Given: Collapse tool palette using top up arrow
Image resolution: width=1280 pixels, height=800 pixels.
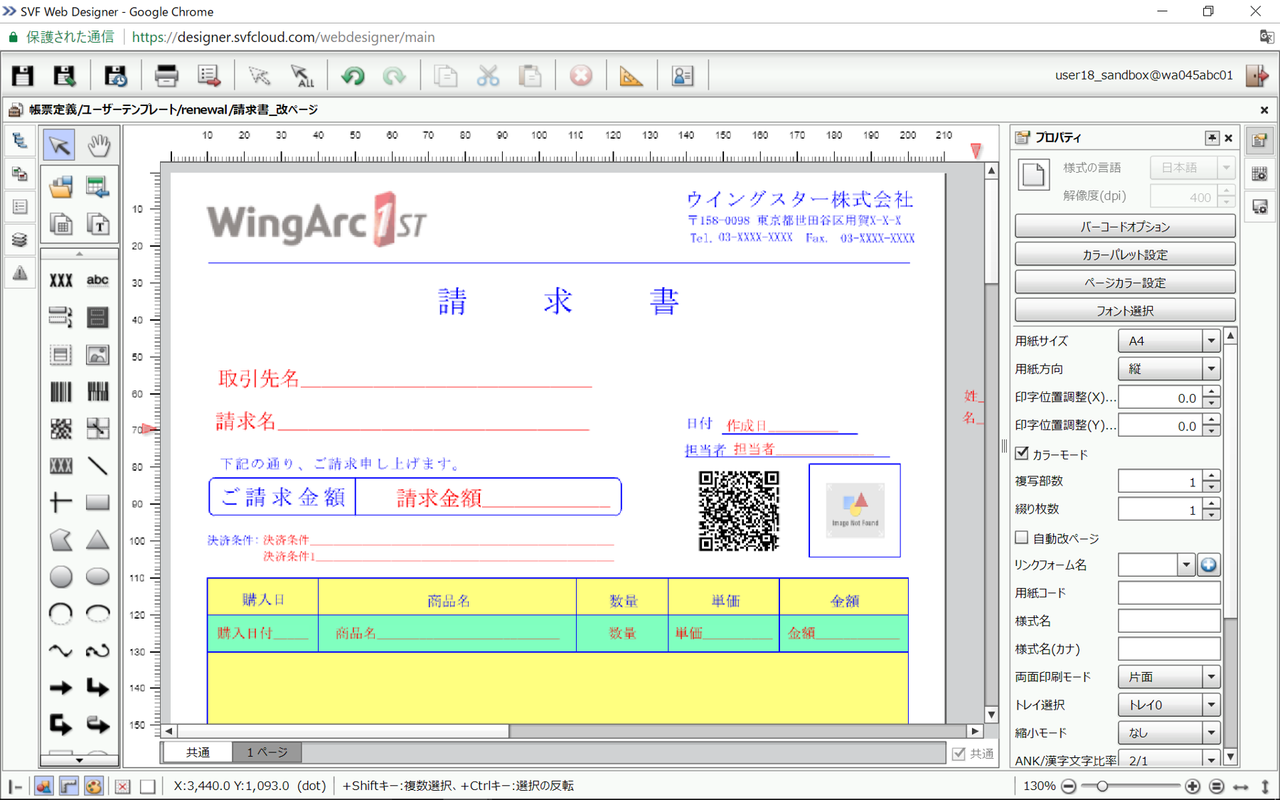Looking at the screenshot, I should (79, 254).
